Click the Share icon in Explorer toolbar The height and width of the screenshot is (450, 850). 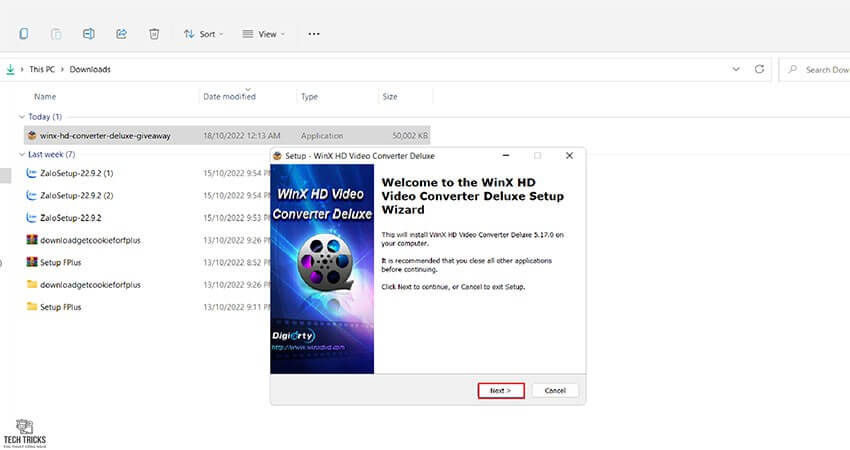pyautogui.click(x=121, y=34)
